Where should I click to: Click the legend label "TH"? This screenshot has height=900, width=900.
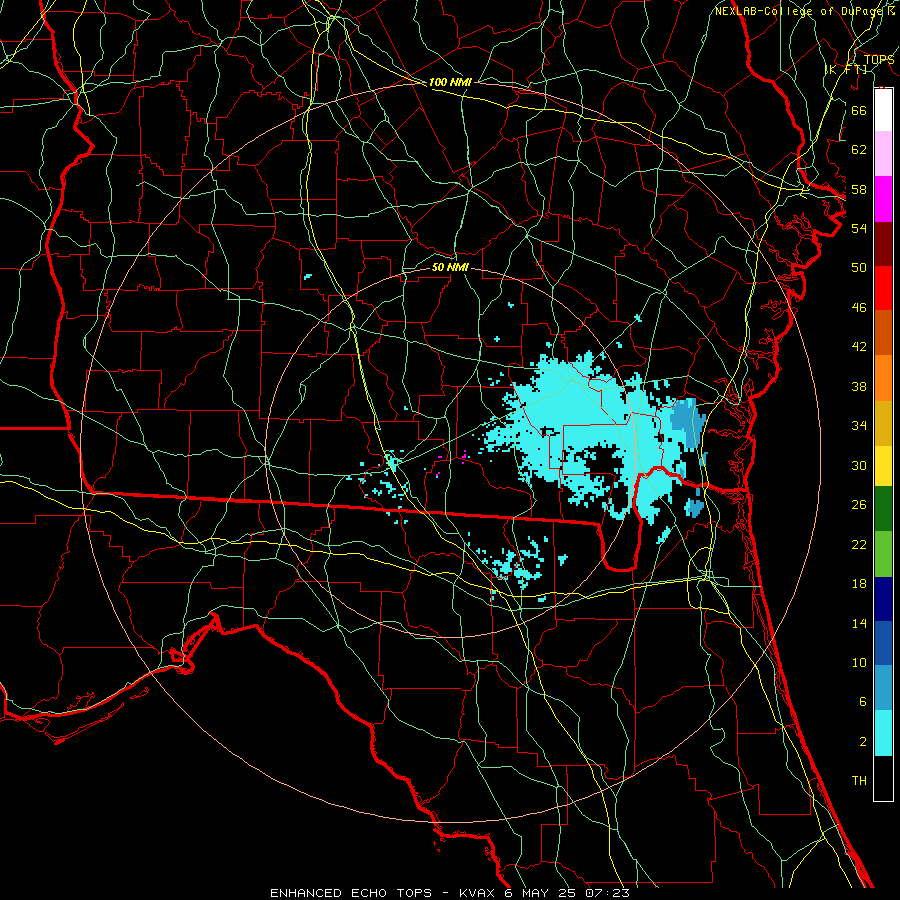pos(859,781)
